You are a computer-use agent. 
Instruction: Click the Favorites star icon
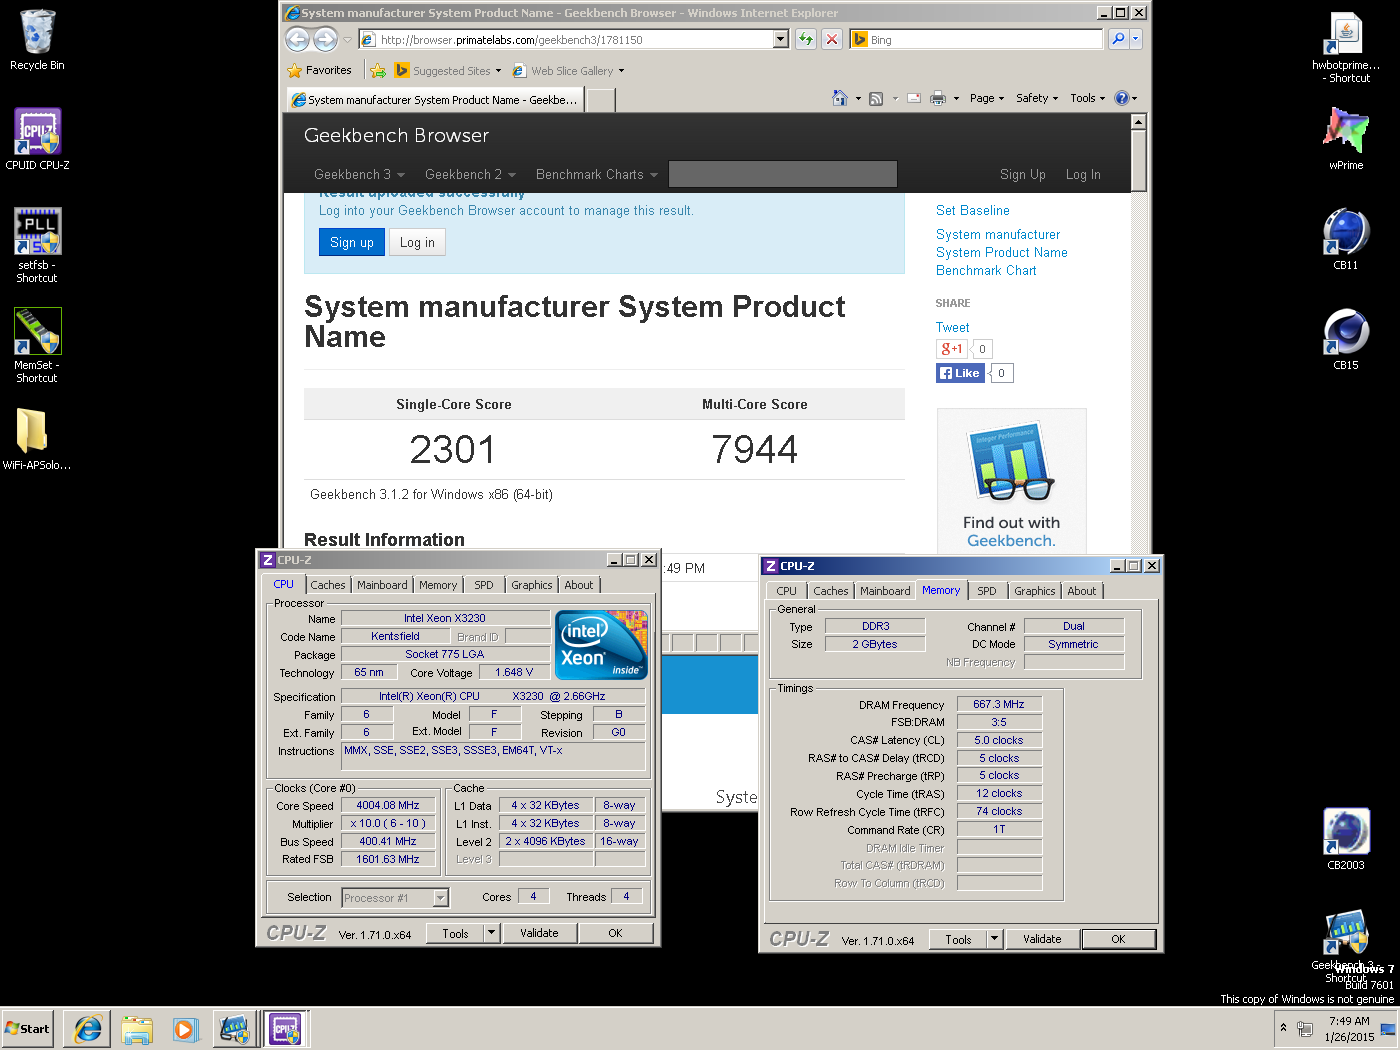click(294, 71)
